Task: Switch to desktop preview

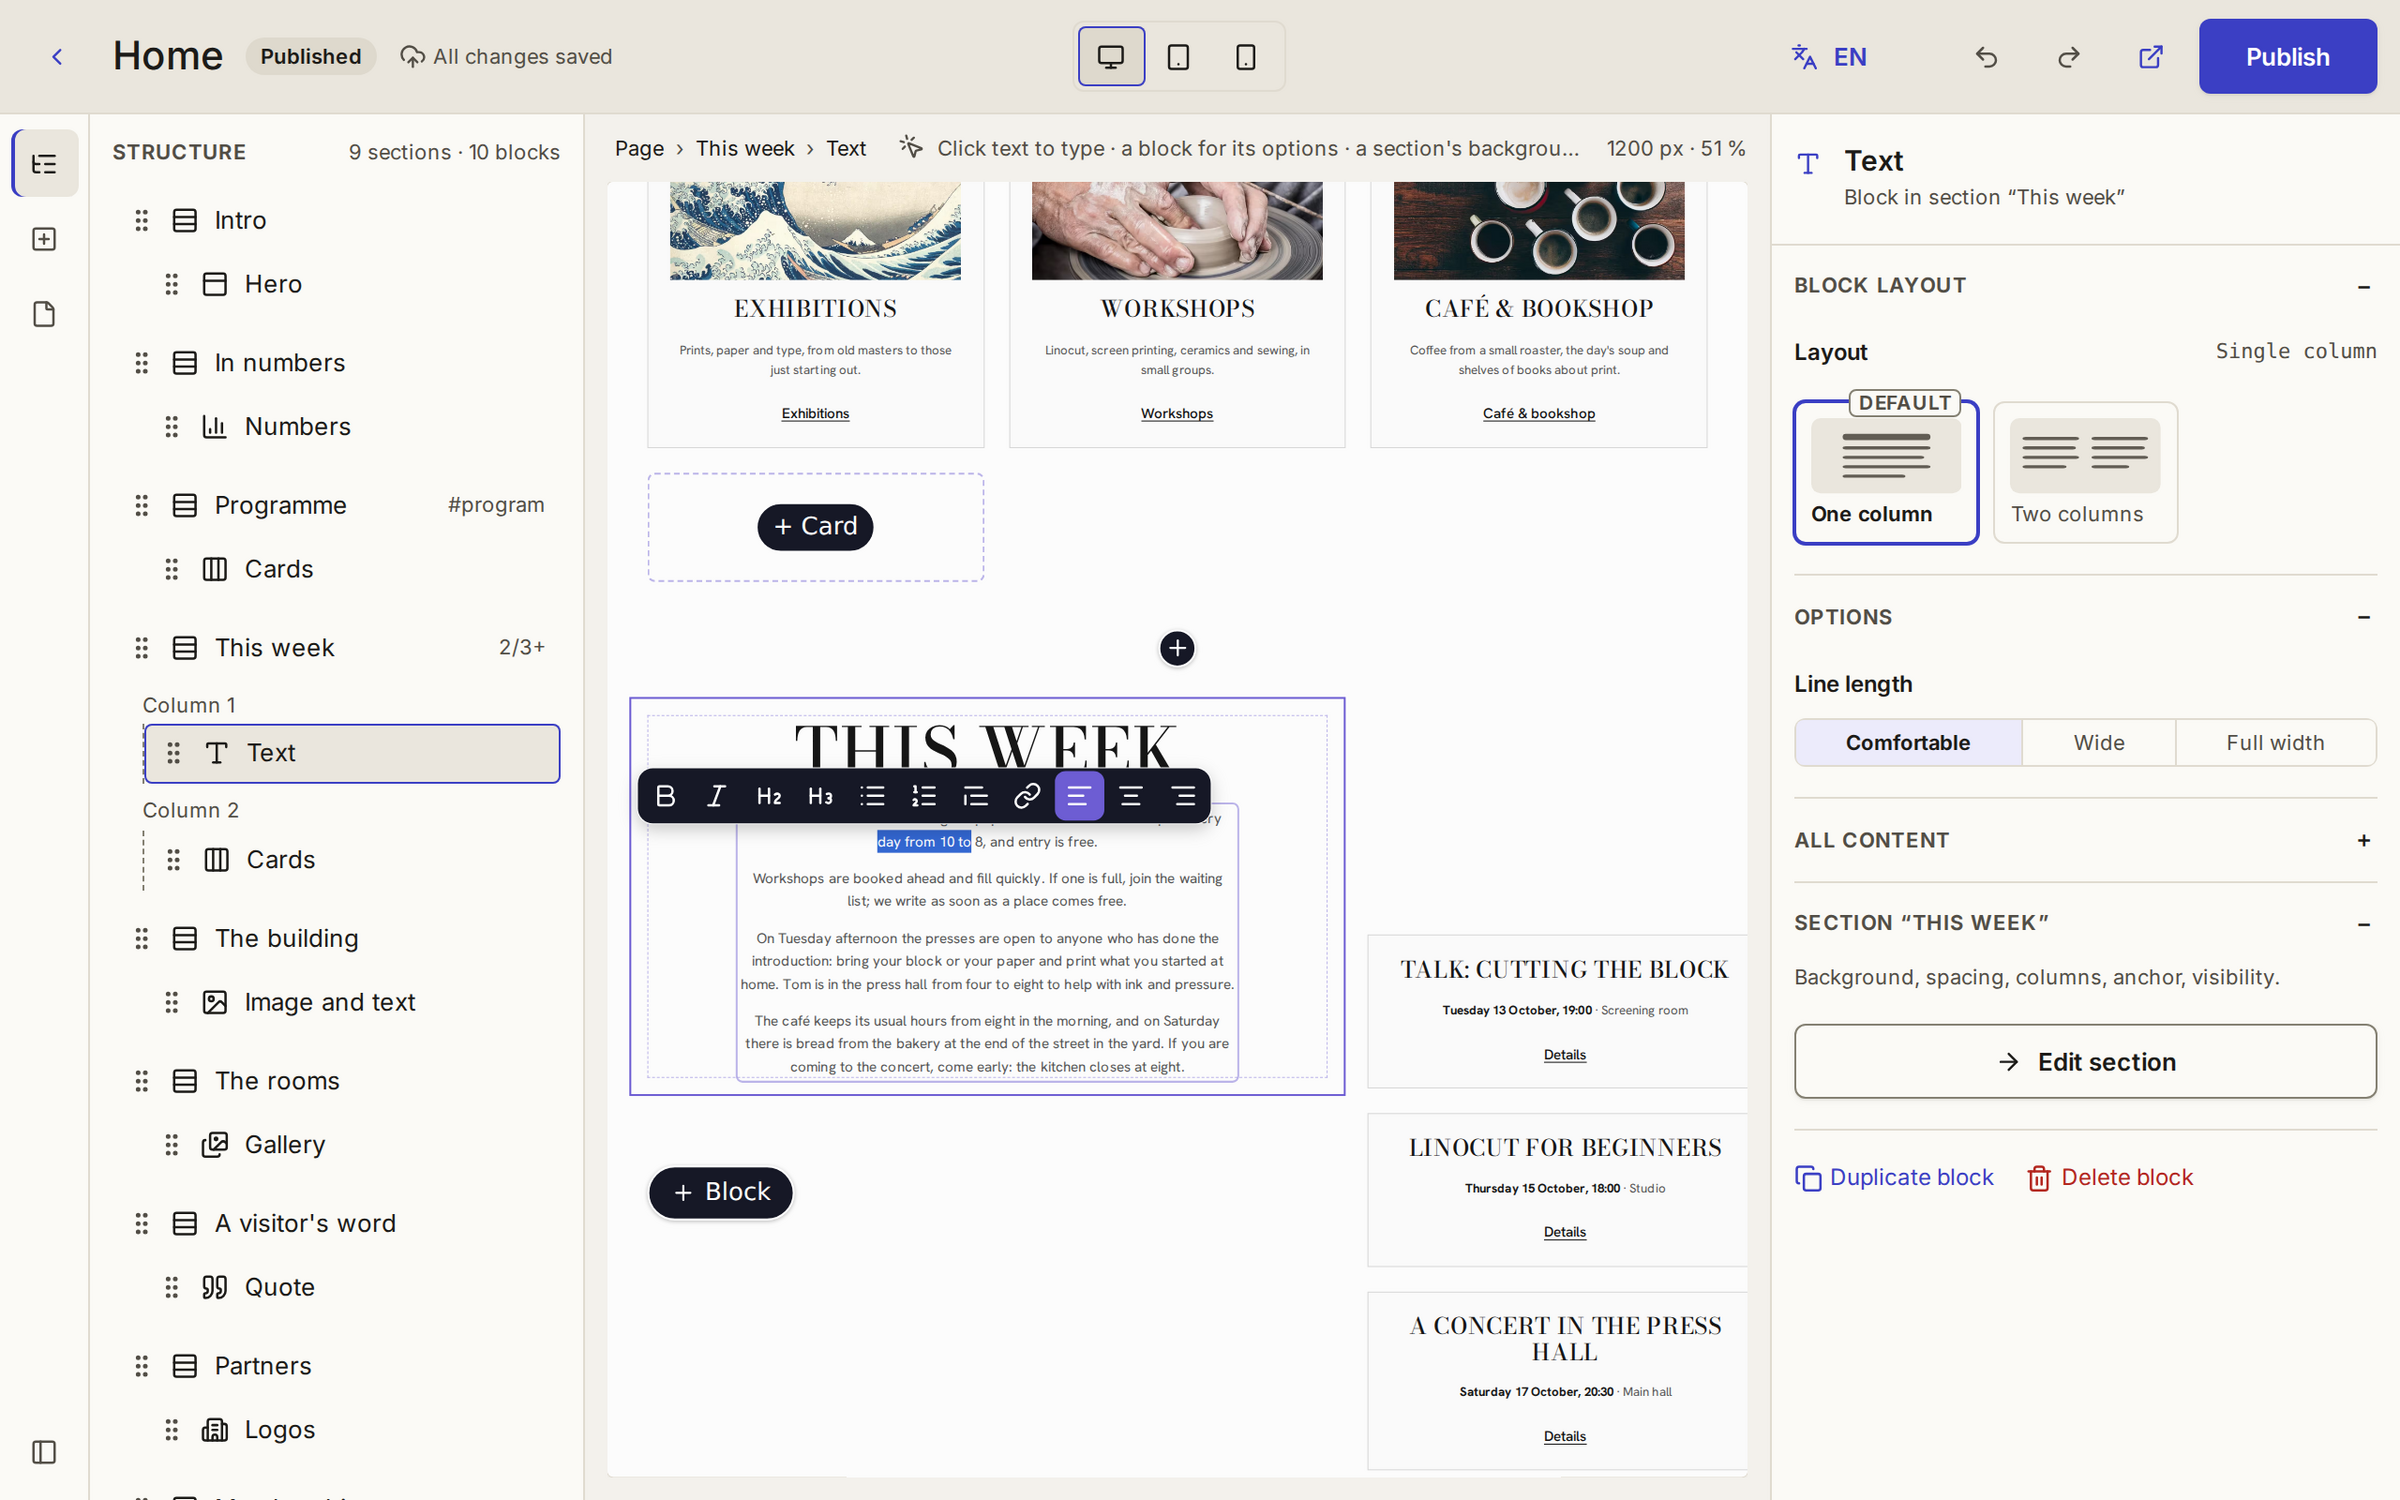Action: pos(1111,57)
